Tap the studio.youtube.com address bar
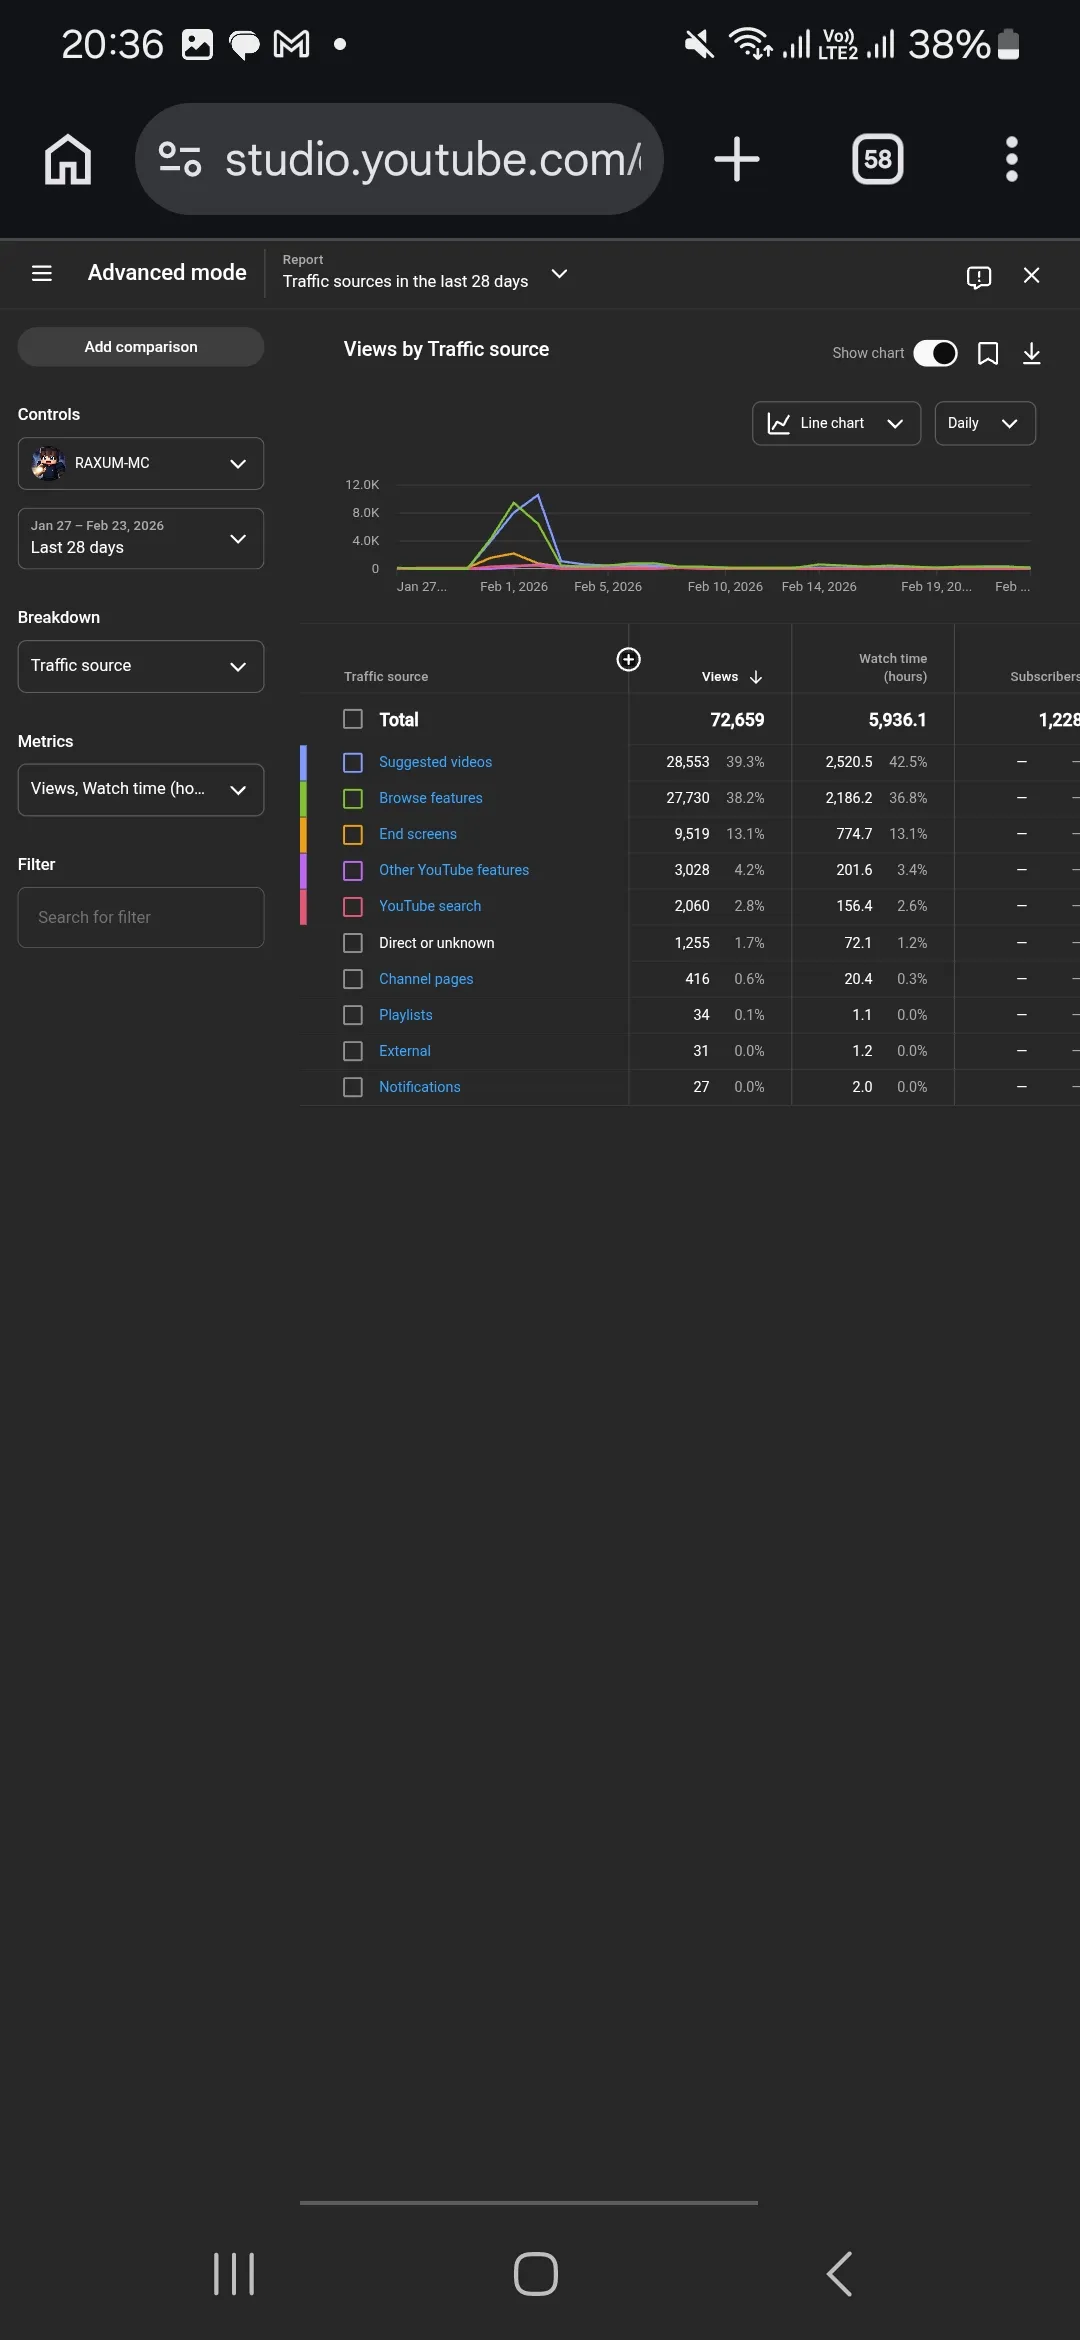Viewport: 1080px width, 2340px height. click(x=400, y=159)
